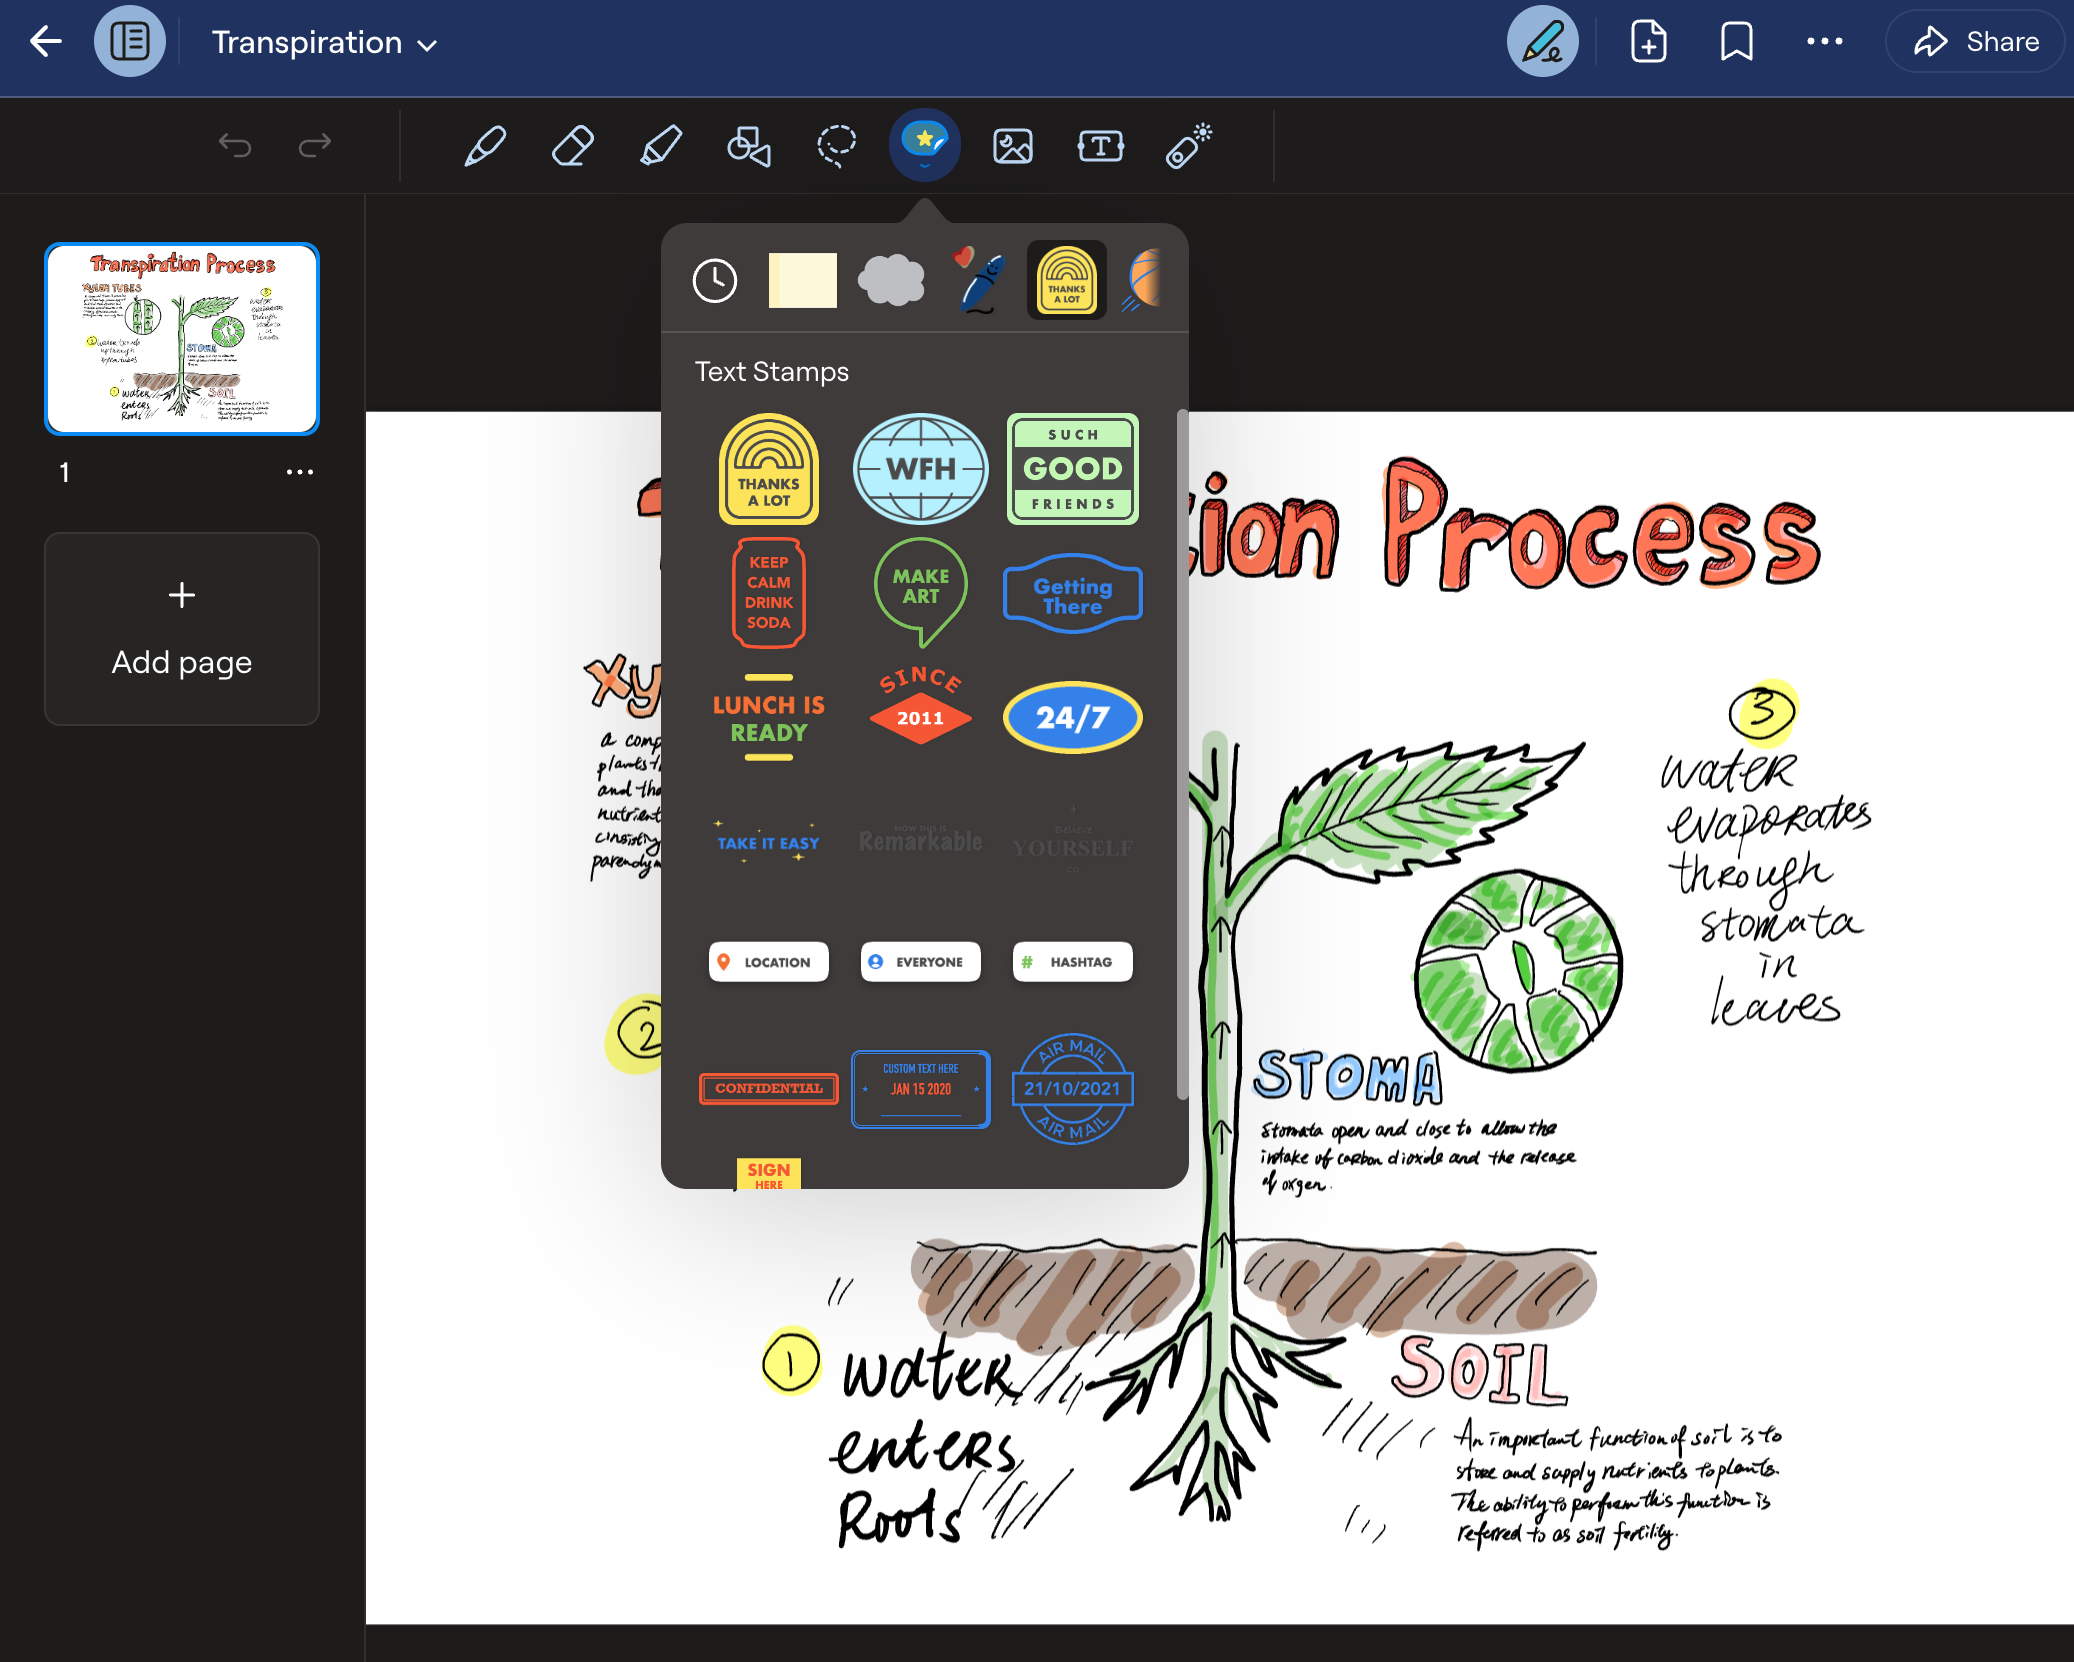Select the orange sticker category tab
This screenshot has width=2074, height=1662.
click(1146, 282)
